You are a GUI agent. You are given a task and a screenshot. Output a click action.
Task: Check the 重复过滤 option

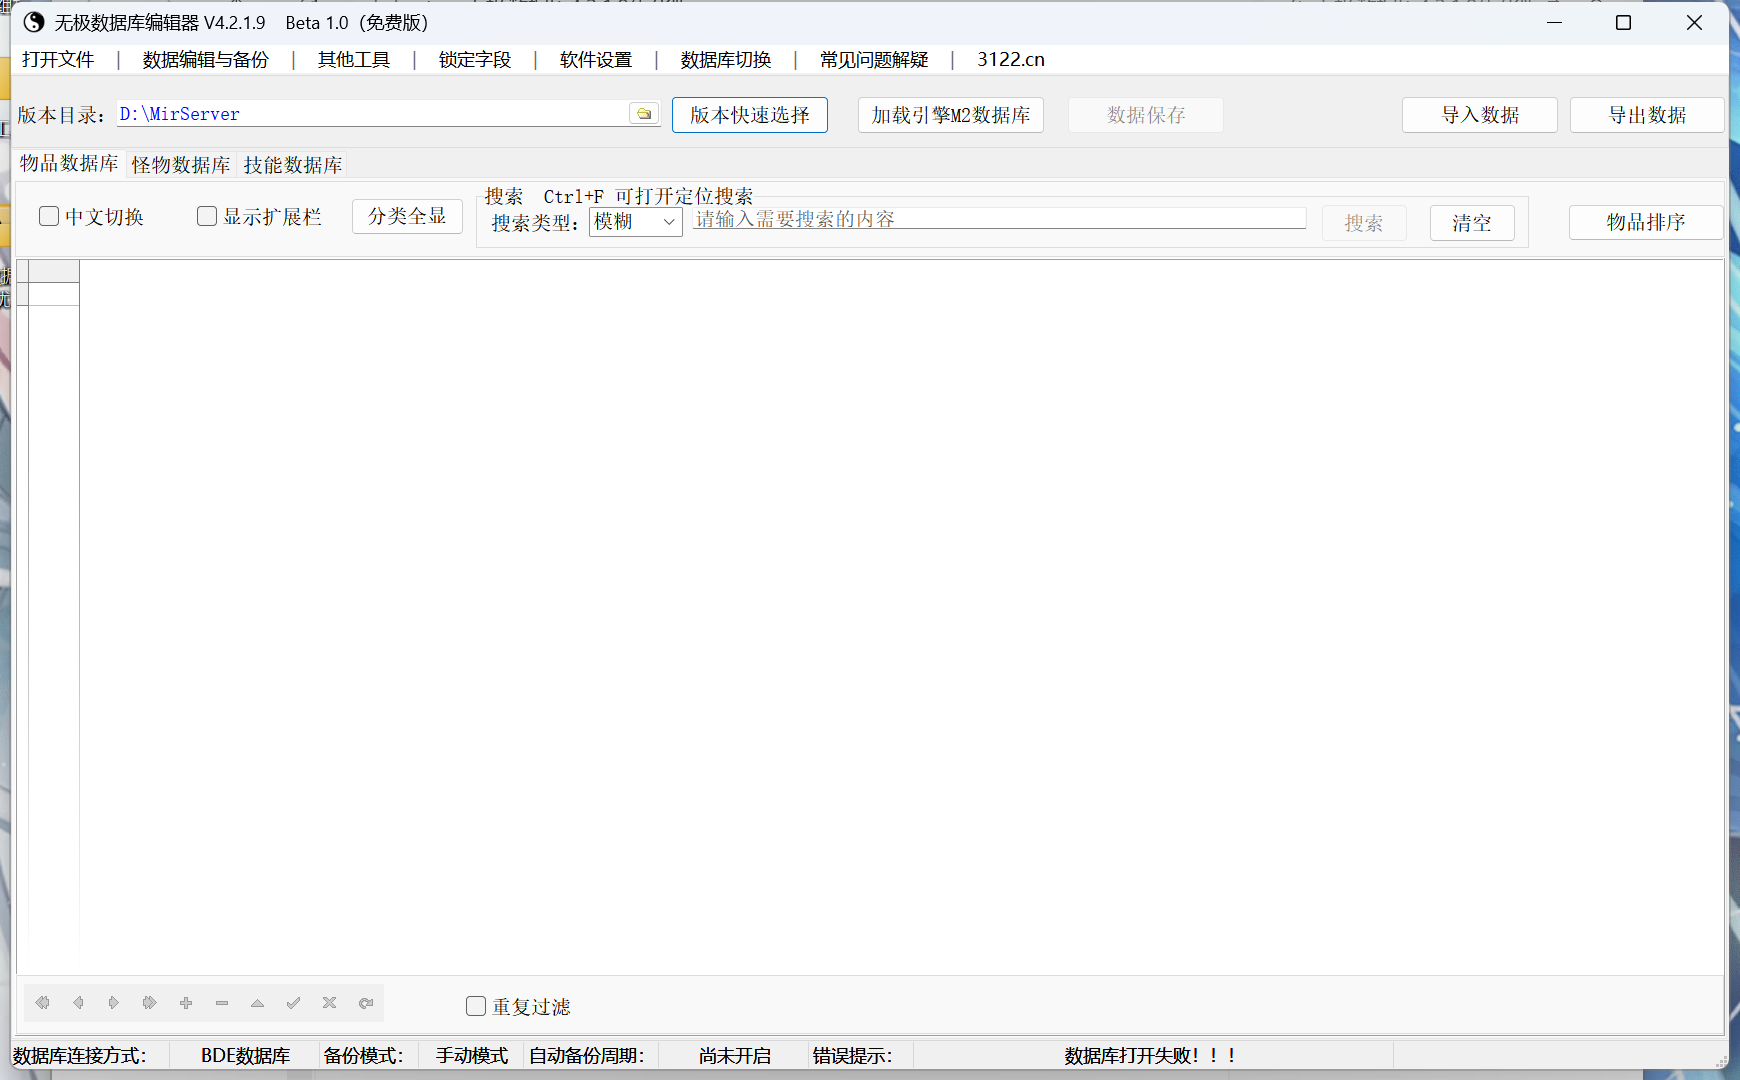point(476,1006)
